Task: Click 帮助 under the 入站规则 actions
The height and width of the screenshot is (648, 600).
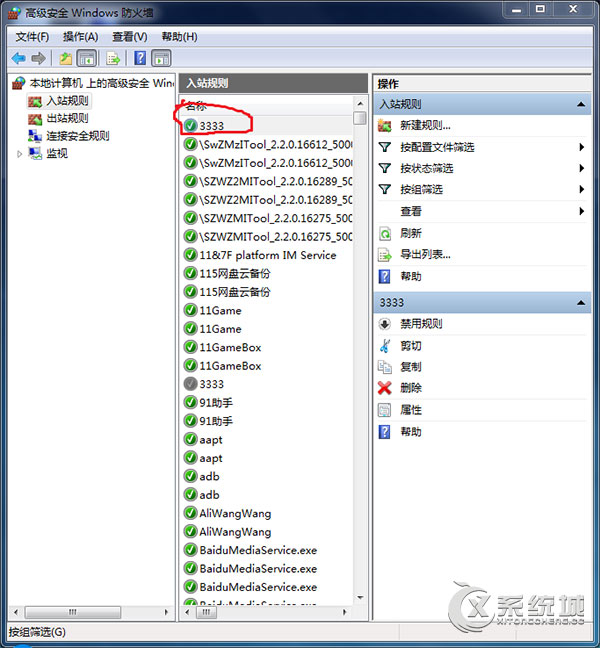Action: tap(411, 276)
